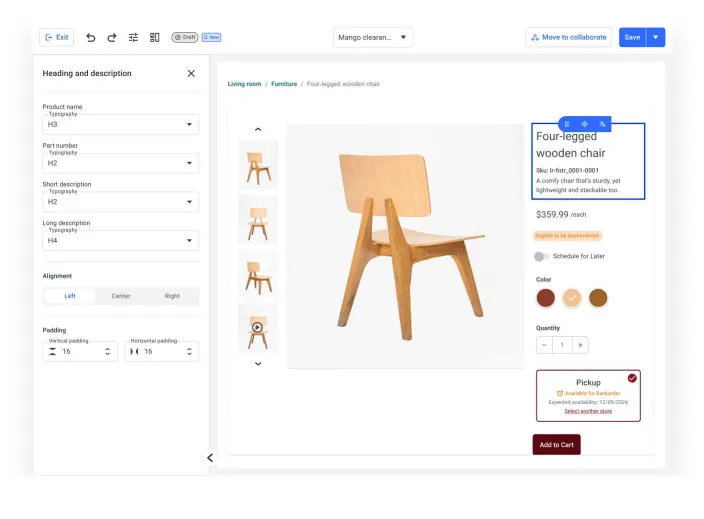Undo the last change
This screenshot has width=704, height=519.
pos(91,37)
